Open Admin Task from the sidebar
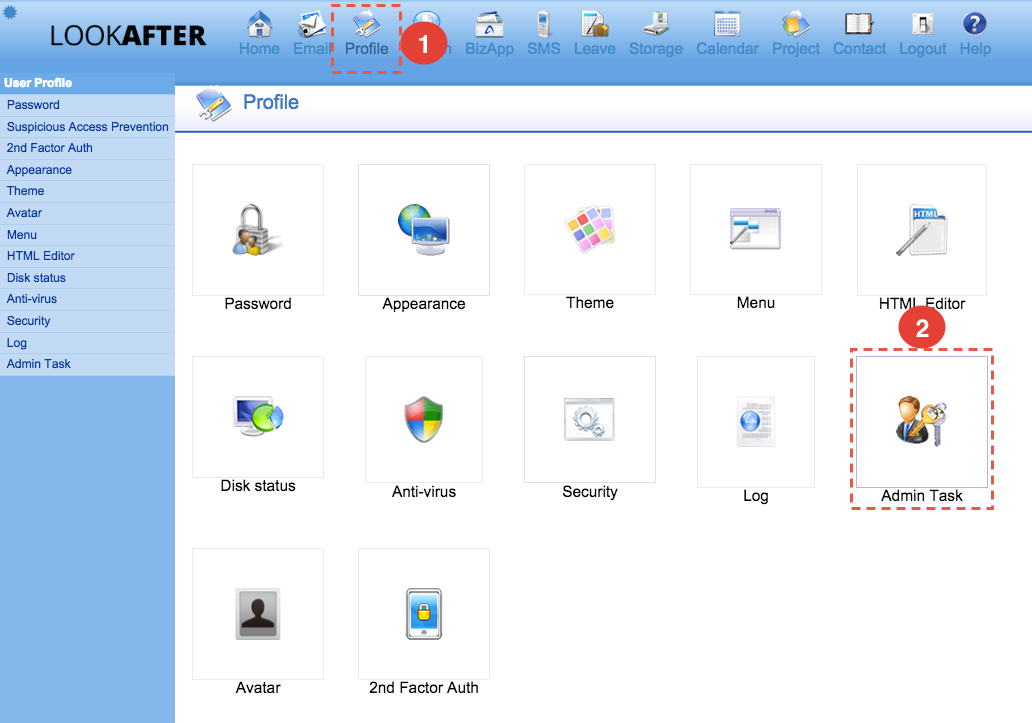The height and width of the screenshot is (723, 1032). [39, 364]
